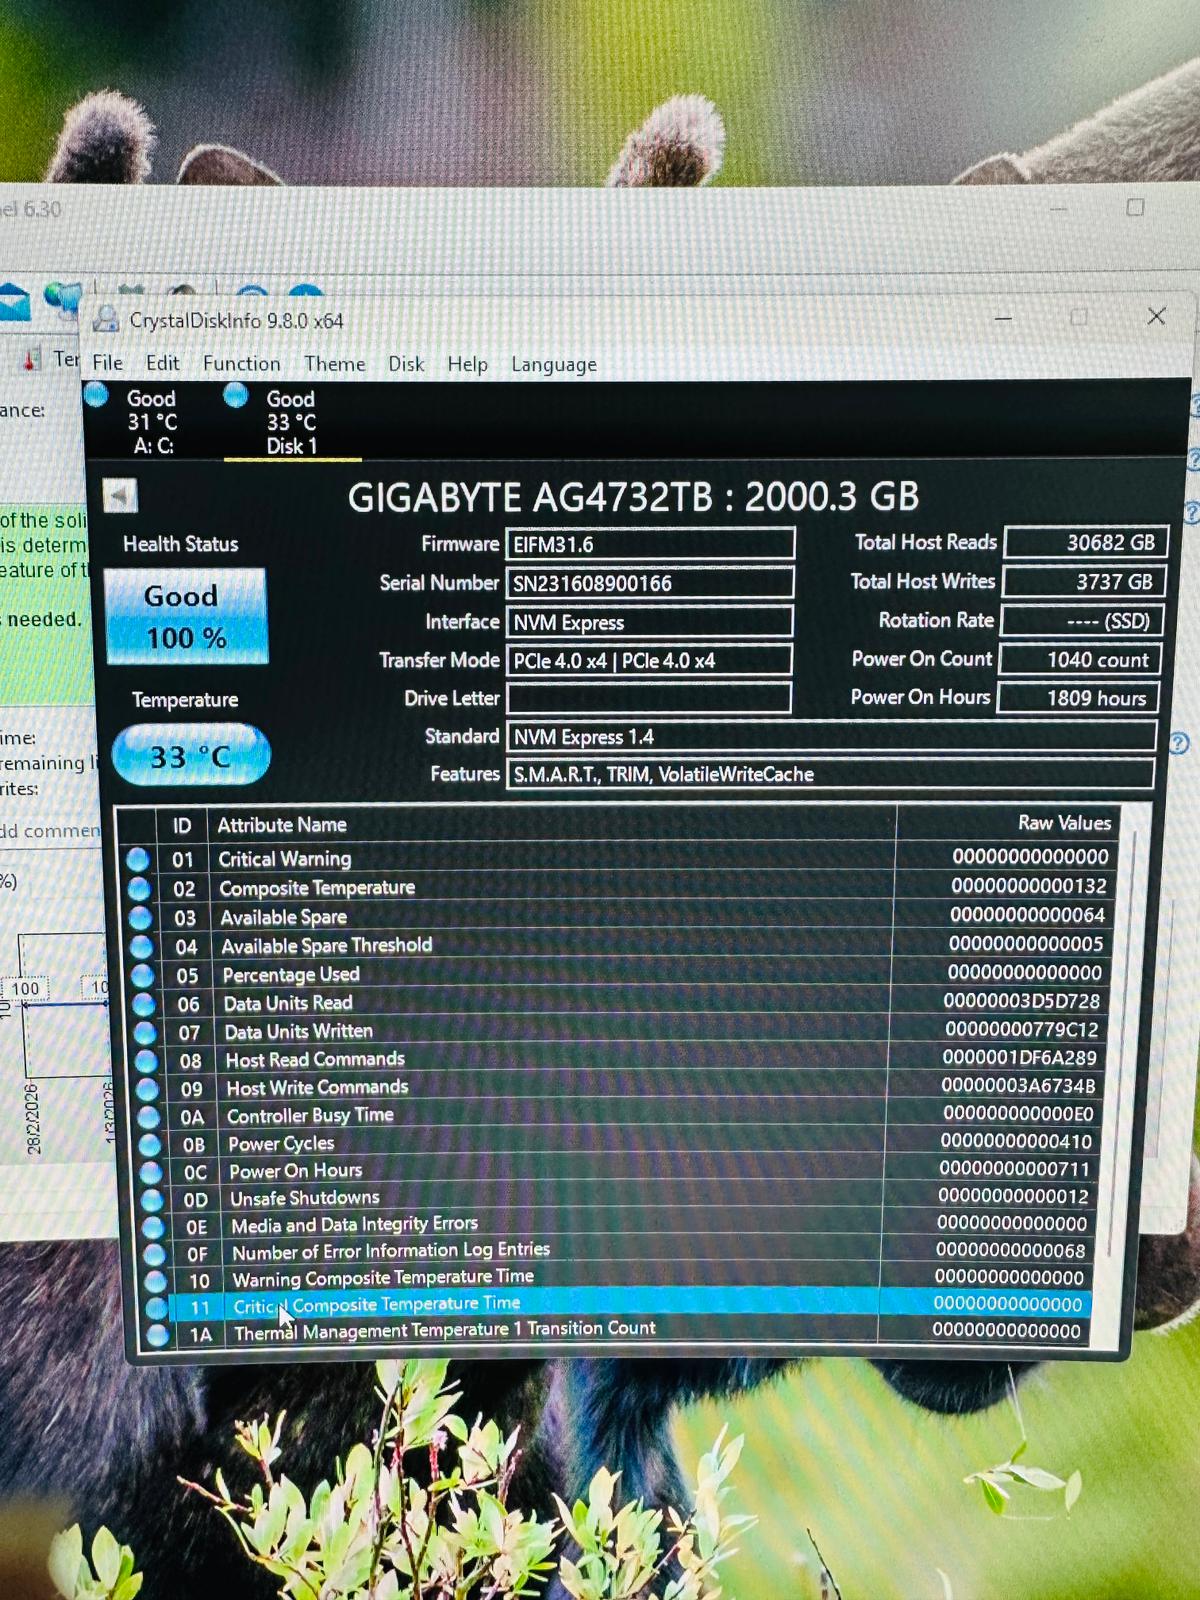The image size is (1200, 1600).
Task: Click the CrystalDiskInfo title bar app icon
Action: (x=105, y=320)
